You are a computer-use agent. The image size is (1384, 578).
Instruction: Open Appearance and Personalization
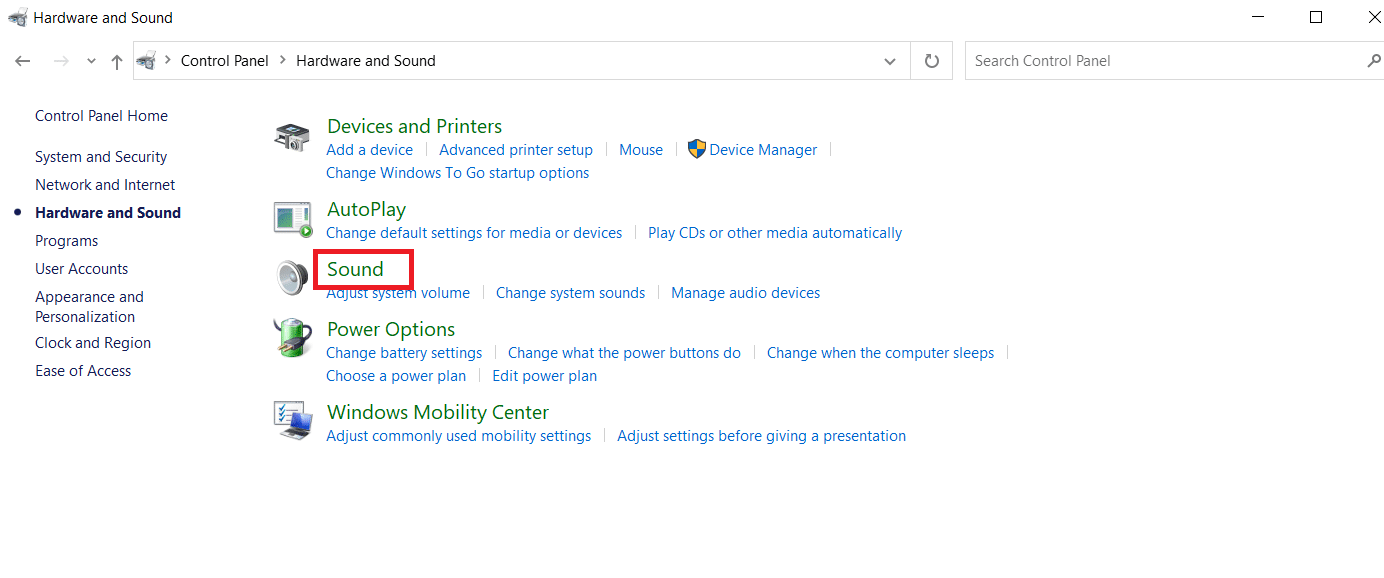89,307
